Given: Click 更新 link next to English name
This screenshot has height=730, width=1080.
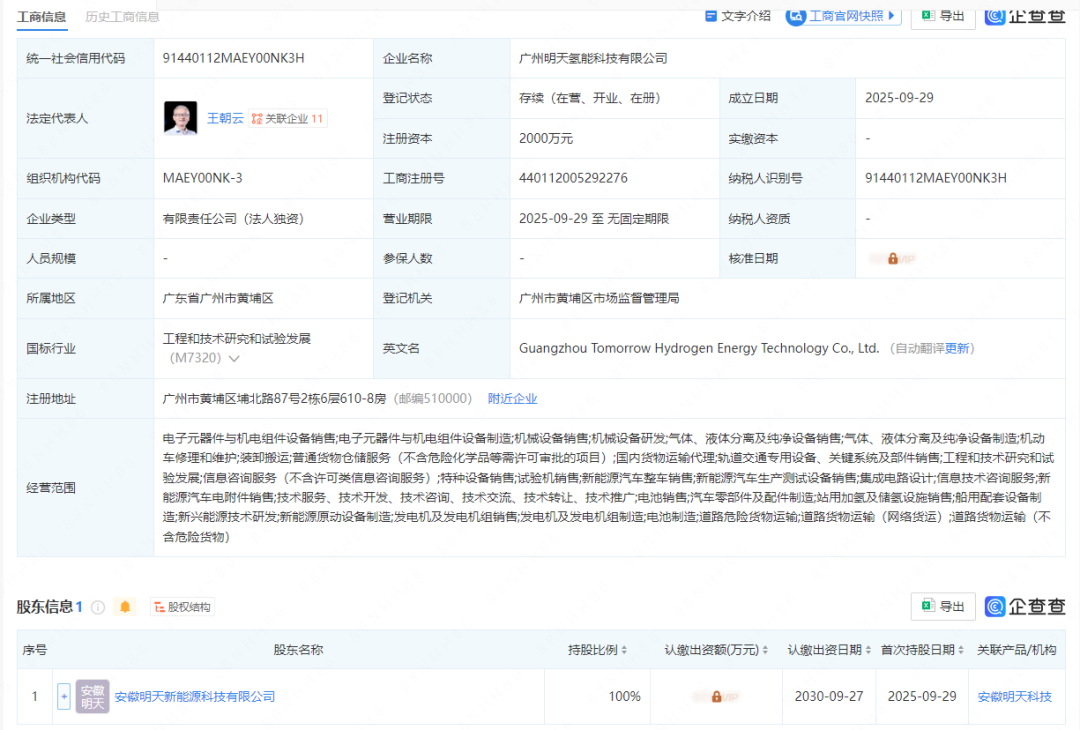Looking at the screenshot, I should (957, 348).
